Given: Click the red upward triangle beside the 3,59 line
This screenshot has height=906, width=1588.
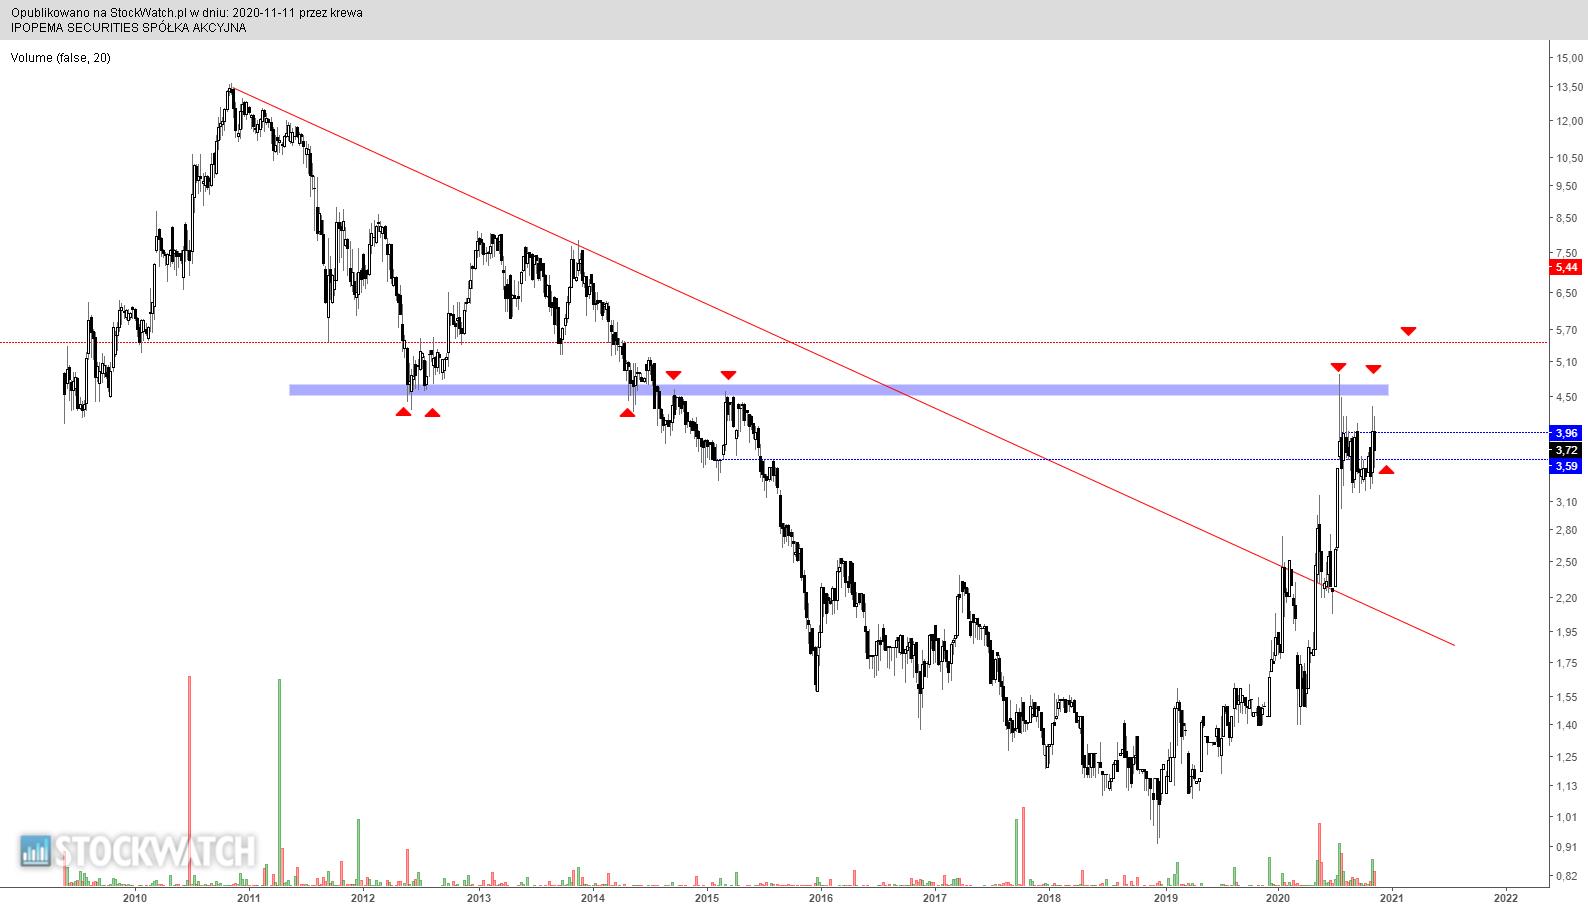Looking at the screenshot, I should coord(1386,468).
